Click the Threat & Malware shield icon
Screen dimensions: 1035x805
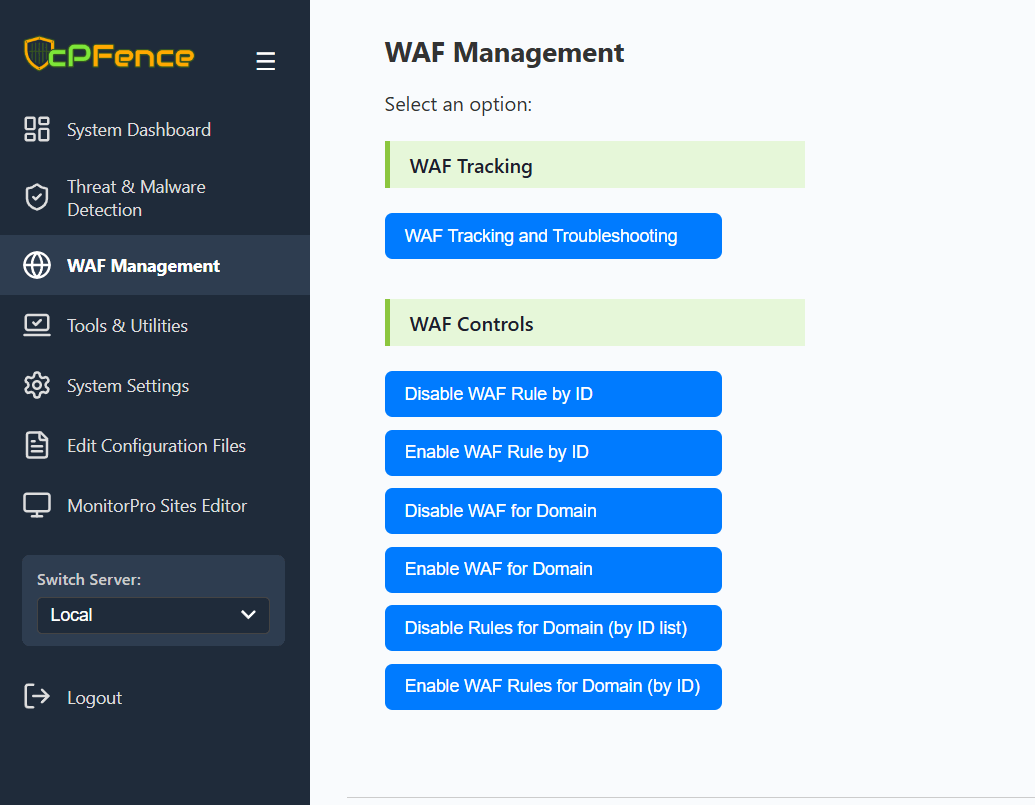pyautogui.click(x=37, y=197)
